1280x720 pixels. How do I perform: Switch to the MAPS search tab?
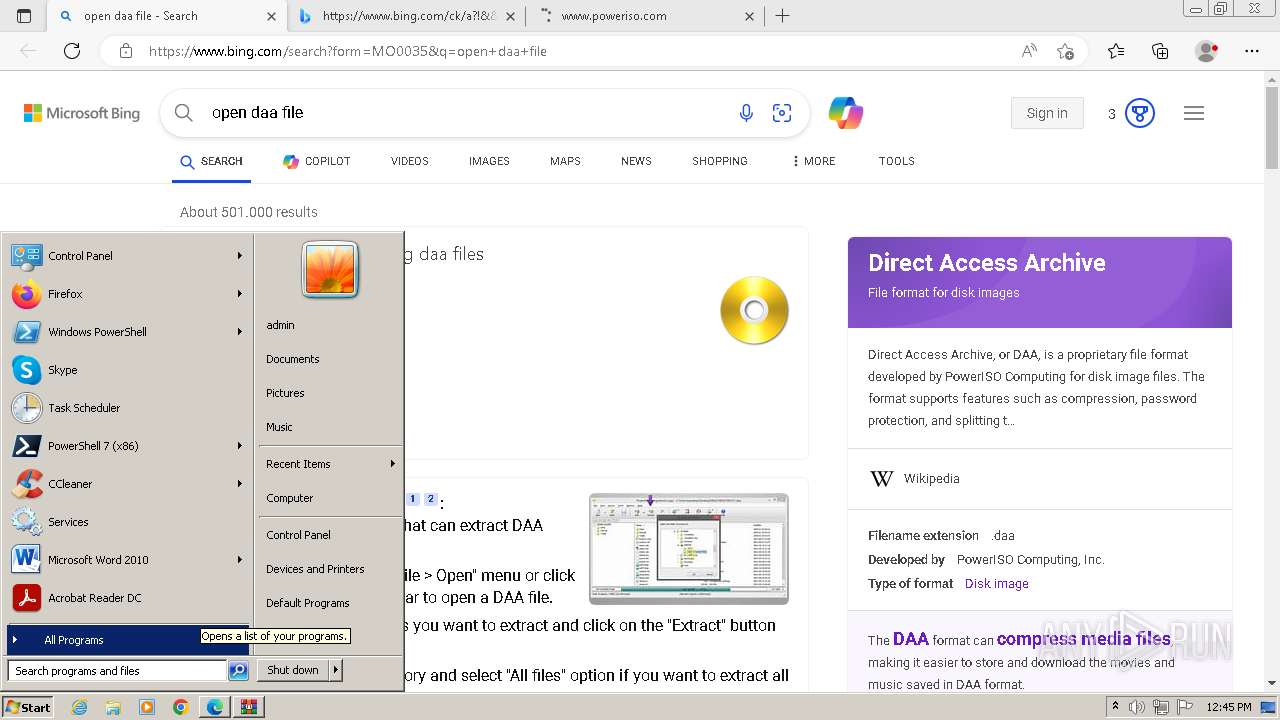(565, 161)
